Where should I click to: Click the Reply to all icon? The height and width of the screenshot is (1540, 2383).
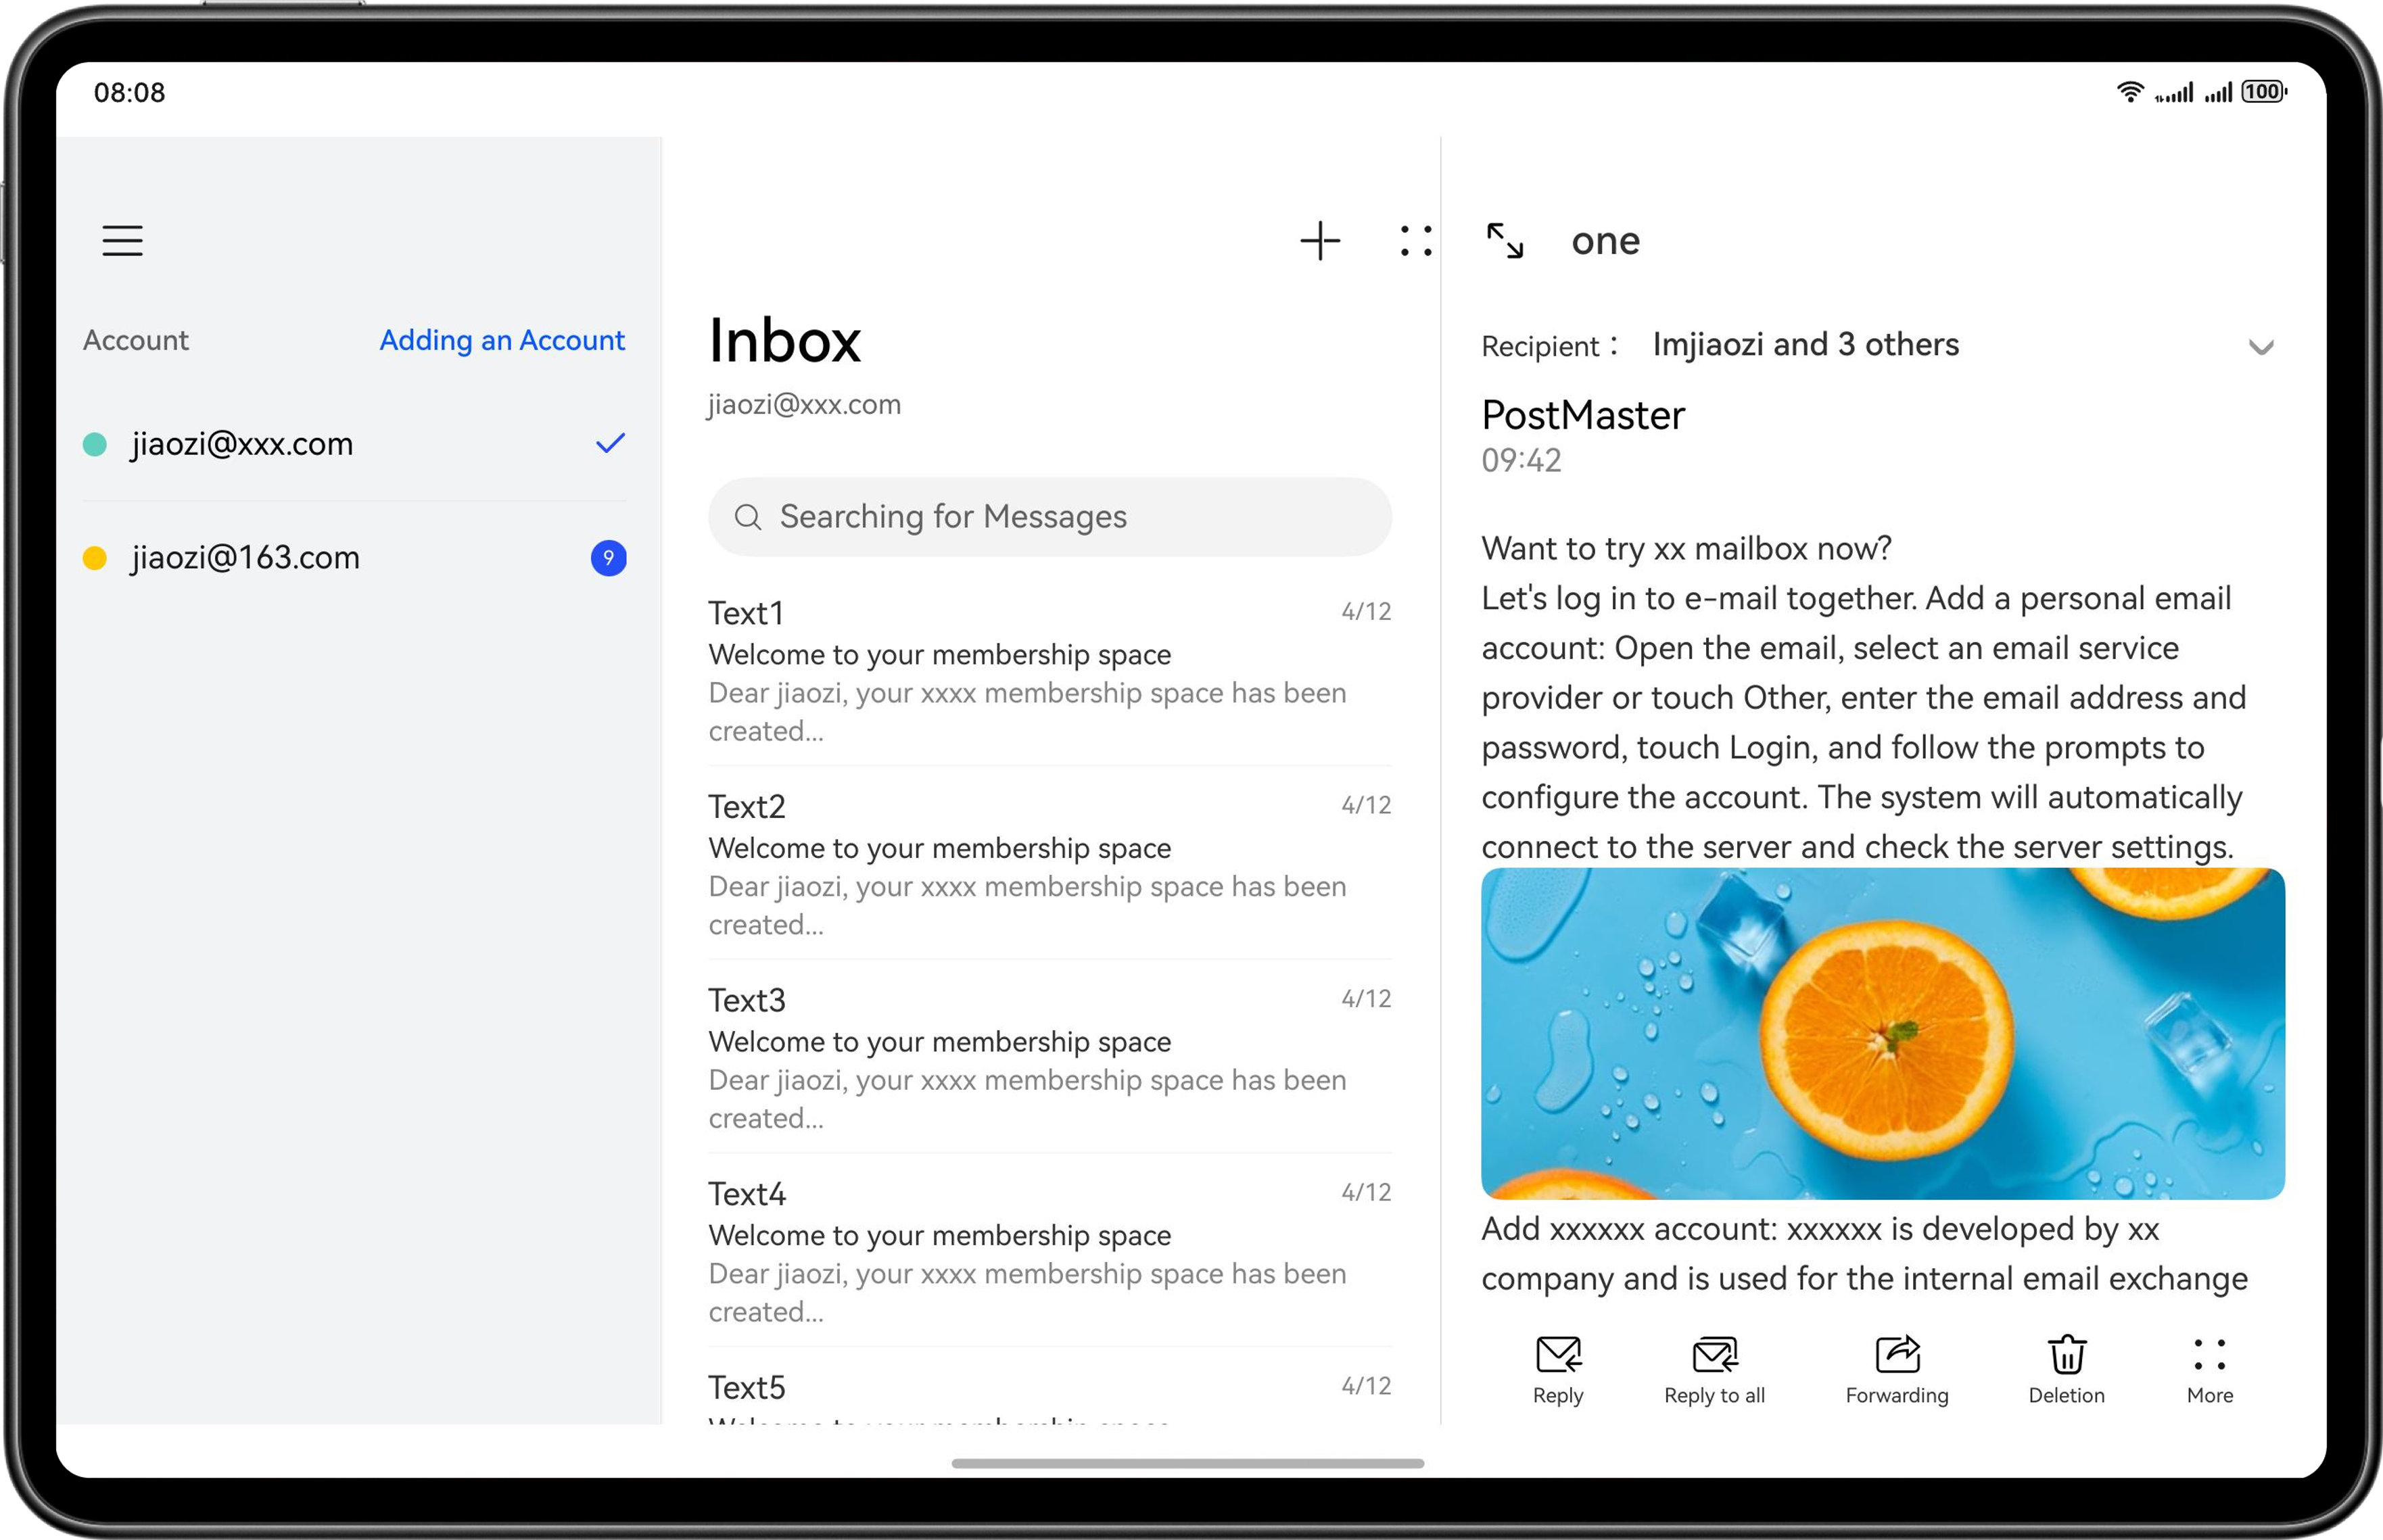tap(1715, 1355)
